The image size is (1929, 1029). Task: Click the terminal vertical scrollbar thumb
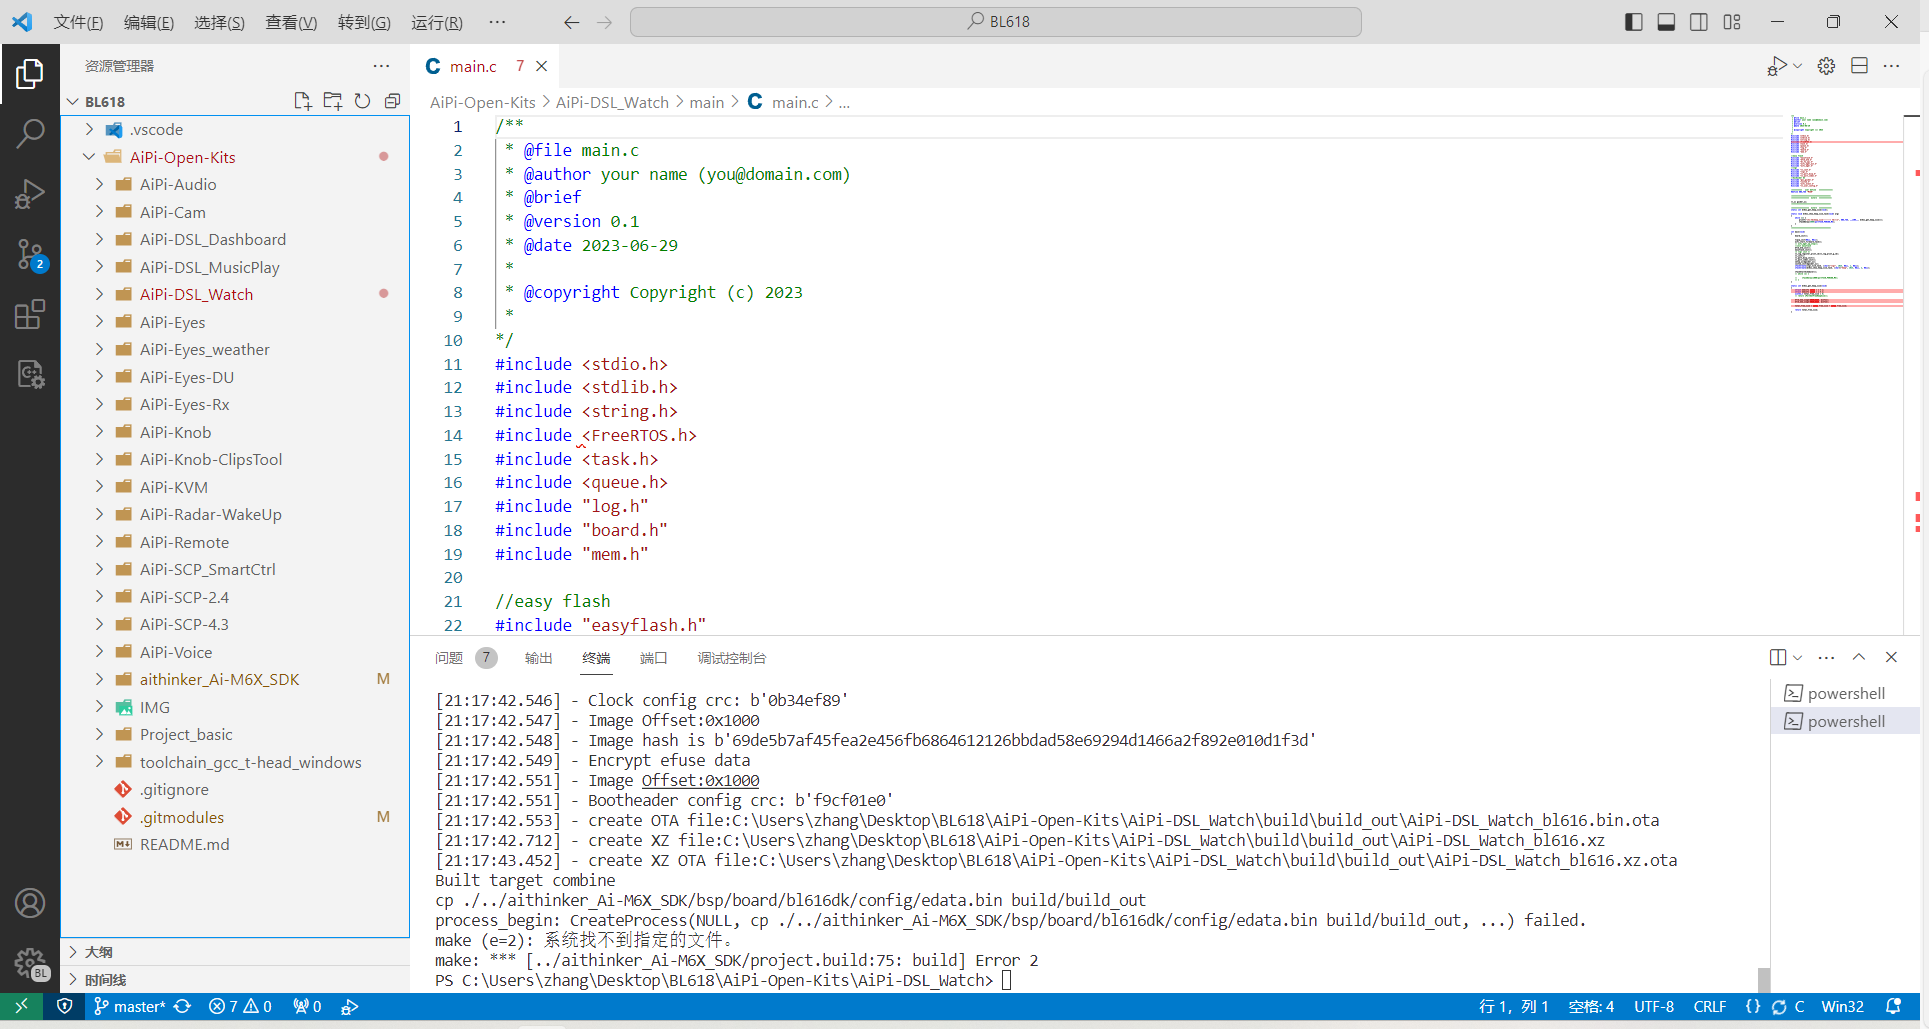1763,980
